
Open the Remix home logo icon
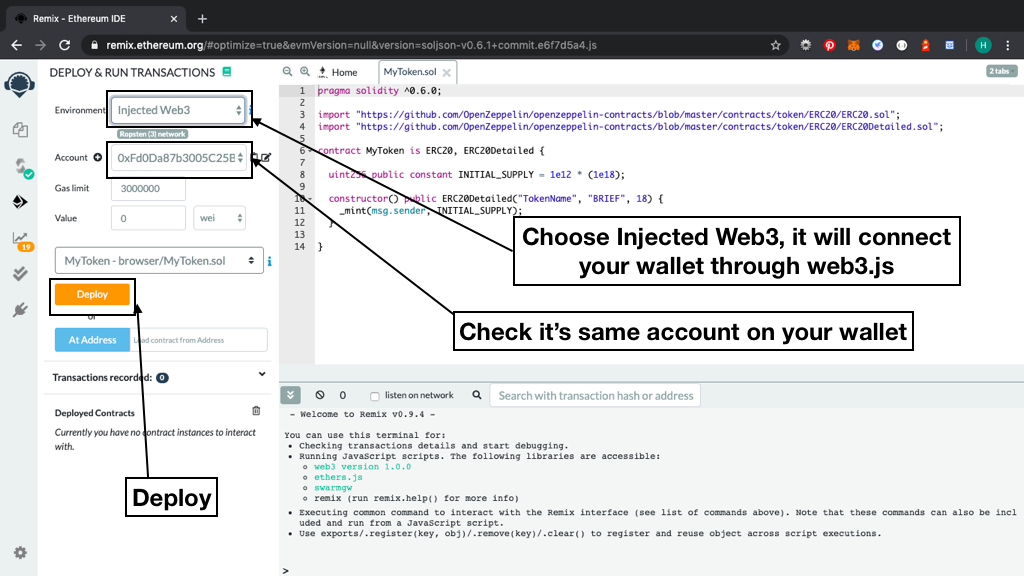[20, 85]
